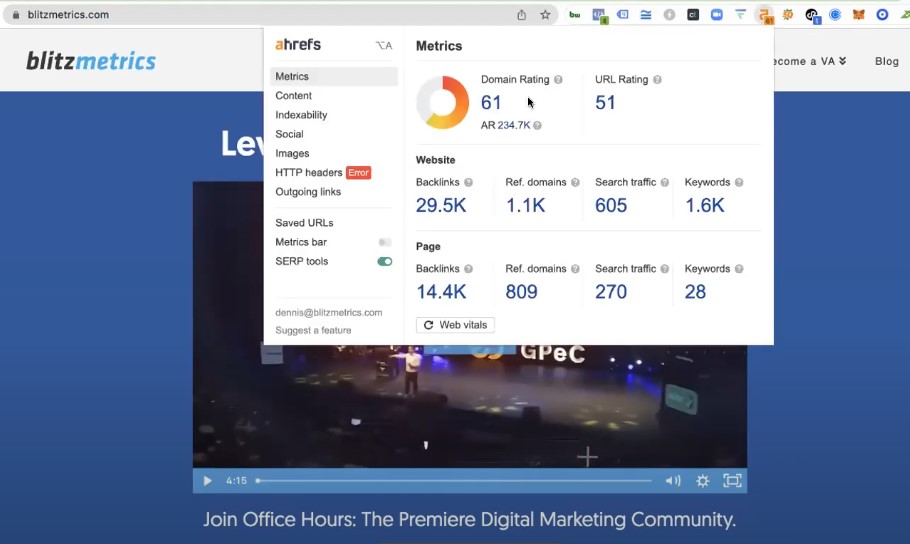Enter fullscreen with the video fullscreen icon
Image resolution: width=910 pixels, height=544 pixels.
coord(732,481)
